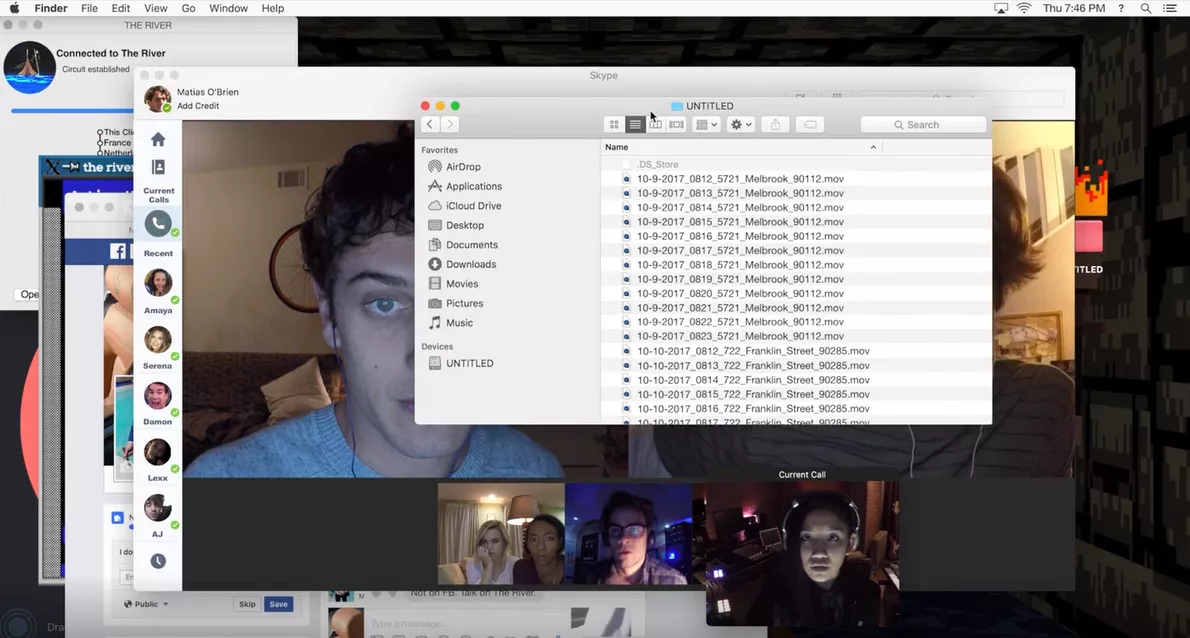Image resolution: width=1190 pixels, height=638 pixels.
Task: Open the Window menu
Action: [x=228, y=8]
